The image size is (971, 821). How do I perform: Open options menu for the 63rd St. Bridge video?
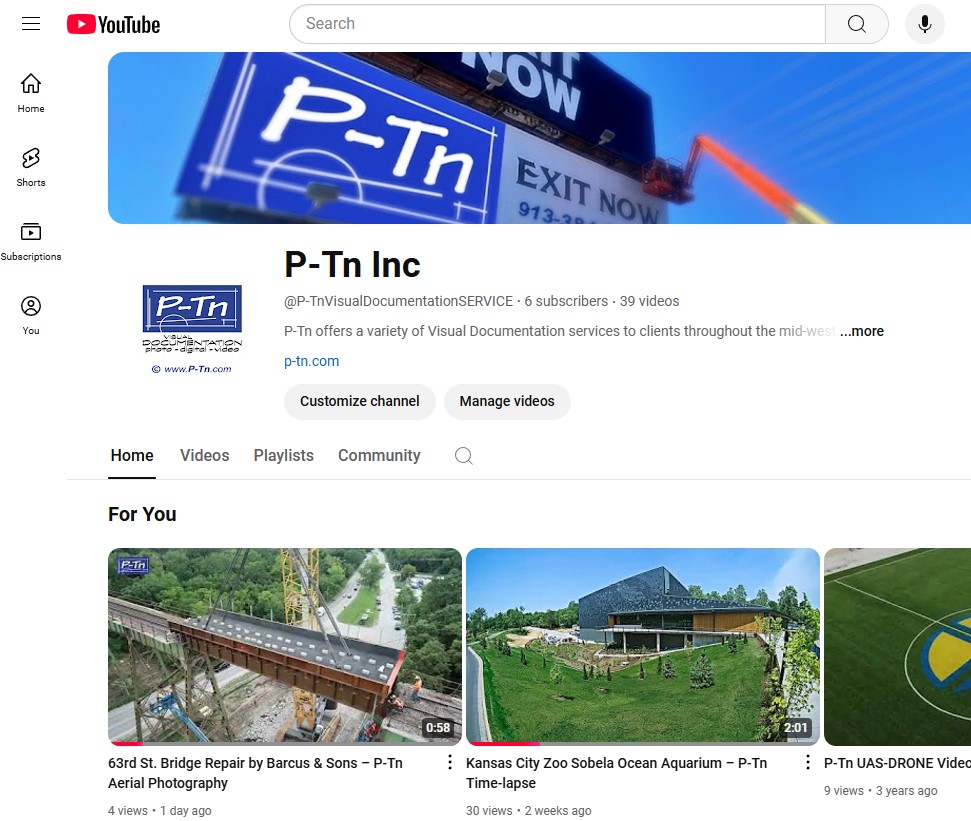(448, 761)
